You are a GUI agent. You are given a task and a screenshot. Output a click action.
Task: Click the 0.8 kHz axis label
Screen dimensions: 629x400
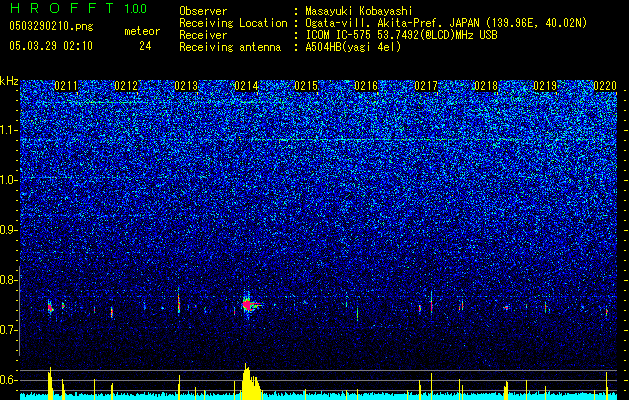pos(8,280)
